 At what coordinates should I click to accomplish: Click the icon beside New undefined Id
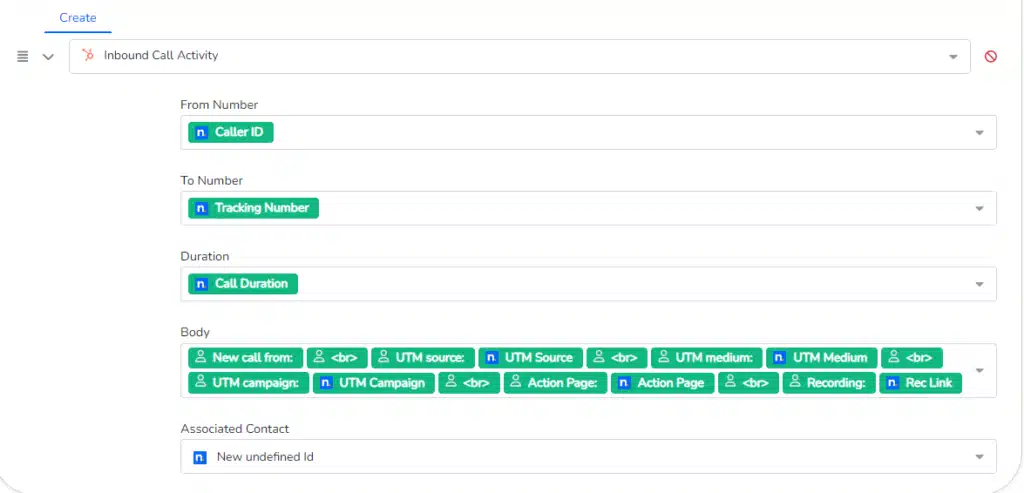coord(200,457)
